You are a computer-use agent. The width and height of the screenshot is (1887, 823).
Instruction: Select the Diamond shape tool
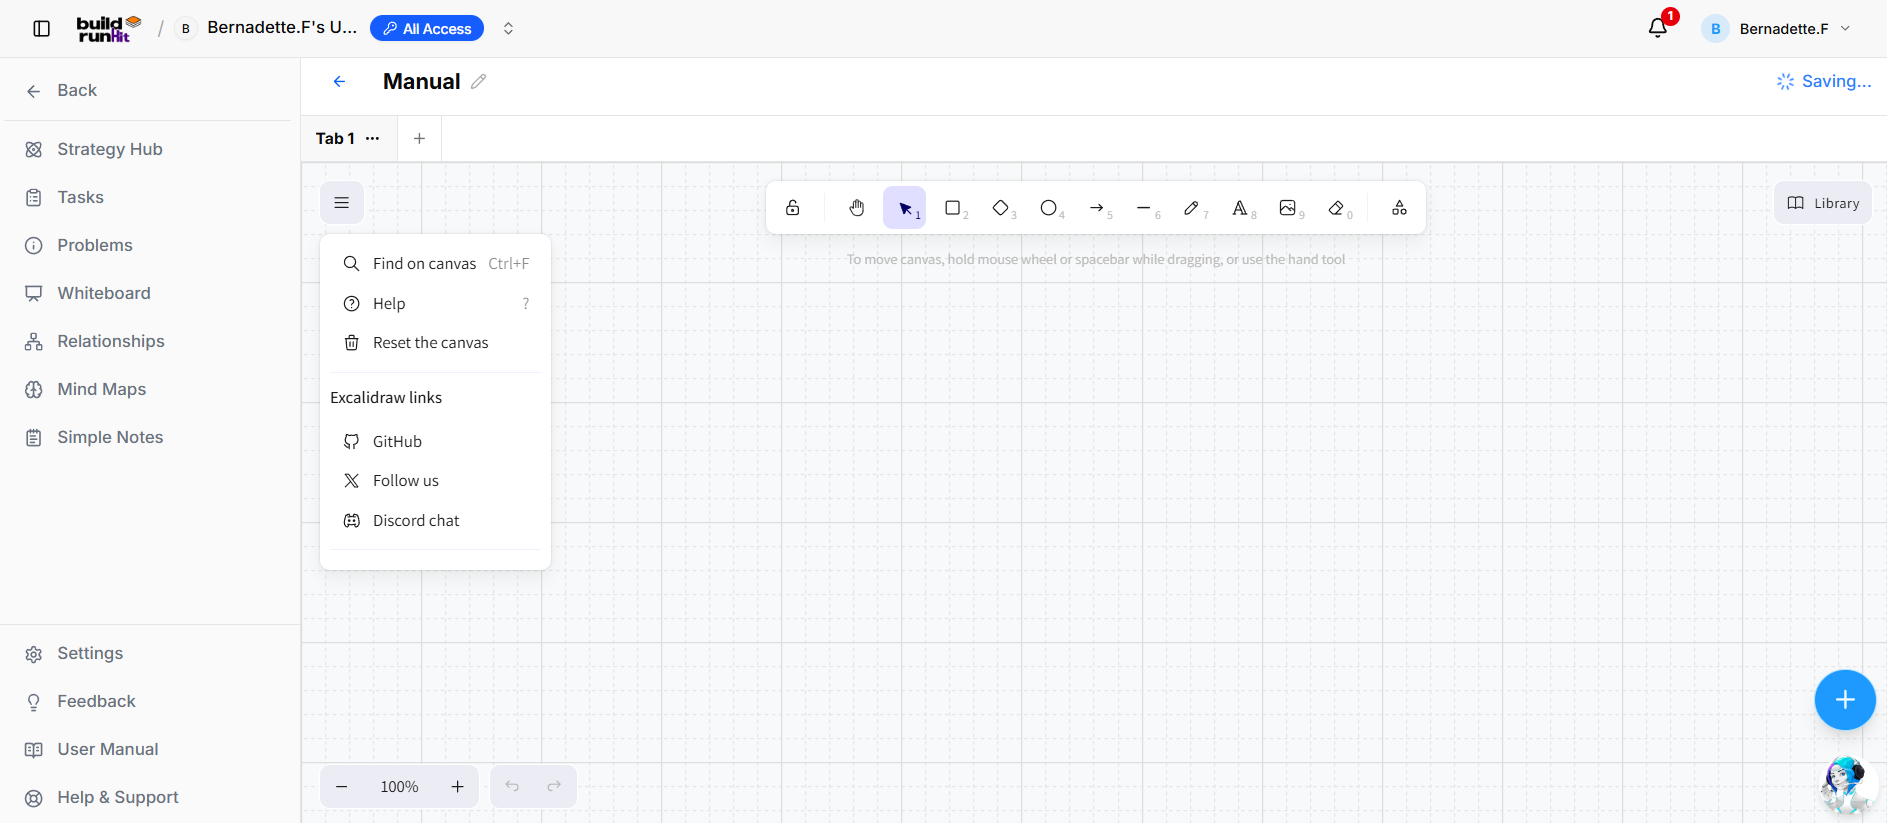click(x=1001, y=208)
